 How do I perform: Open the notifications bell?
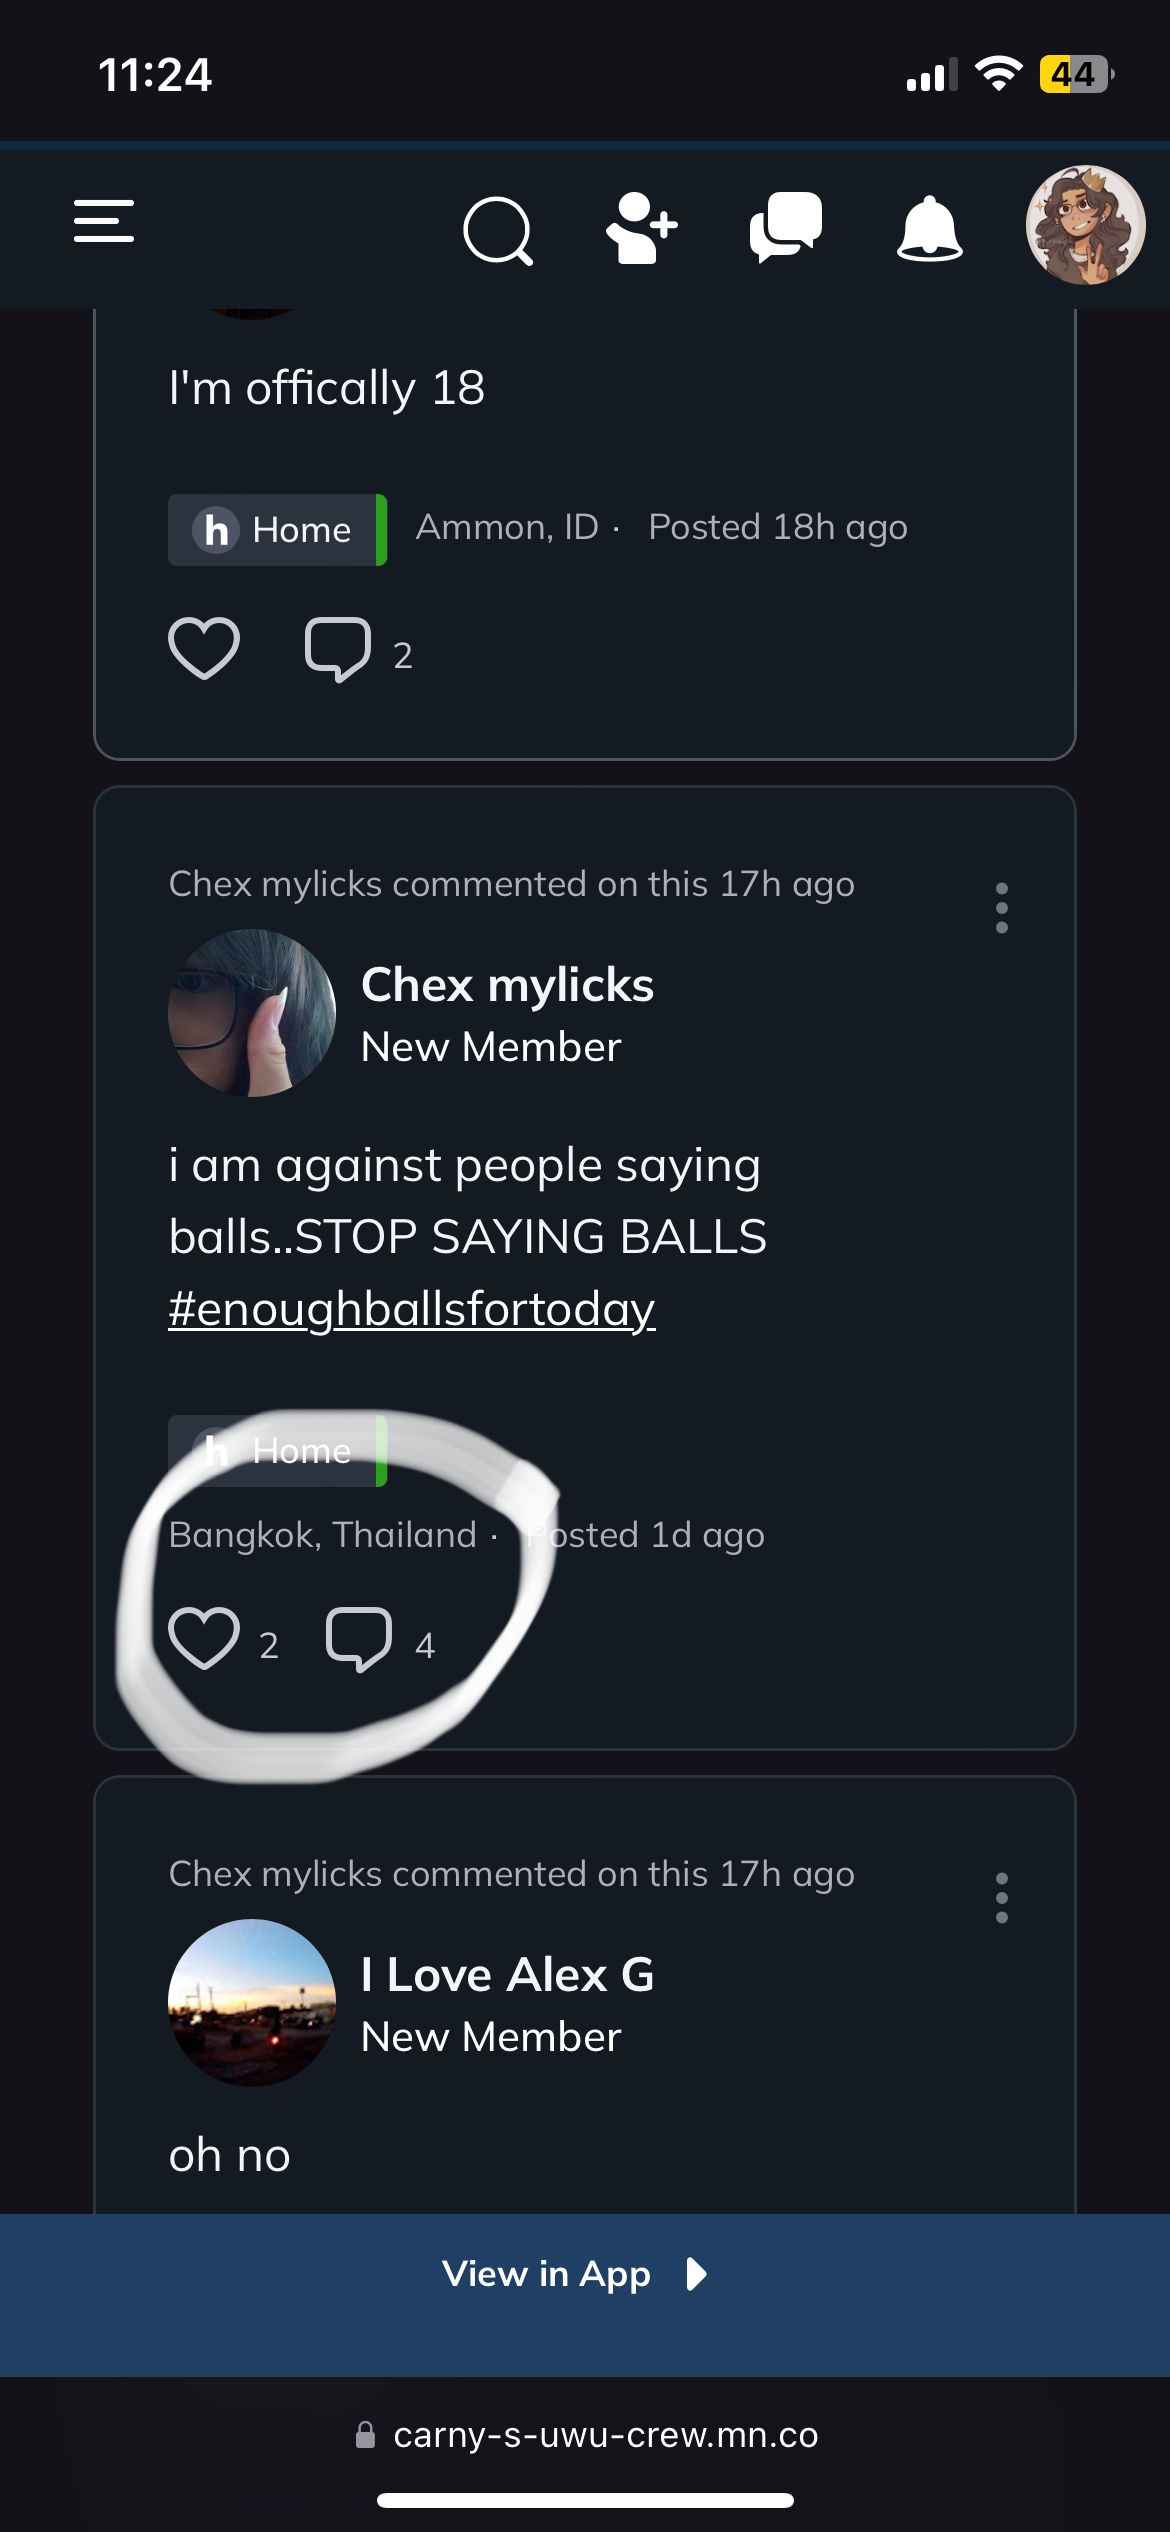pos(929,229)
